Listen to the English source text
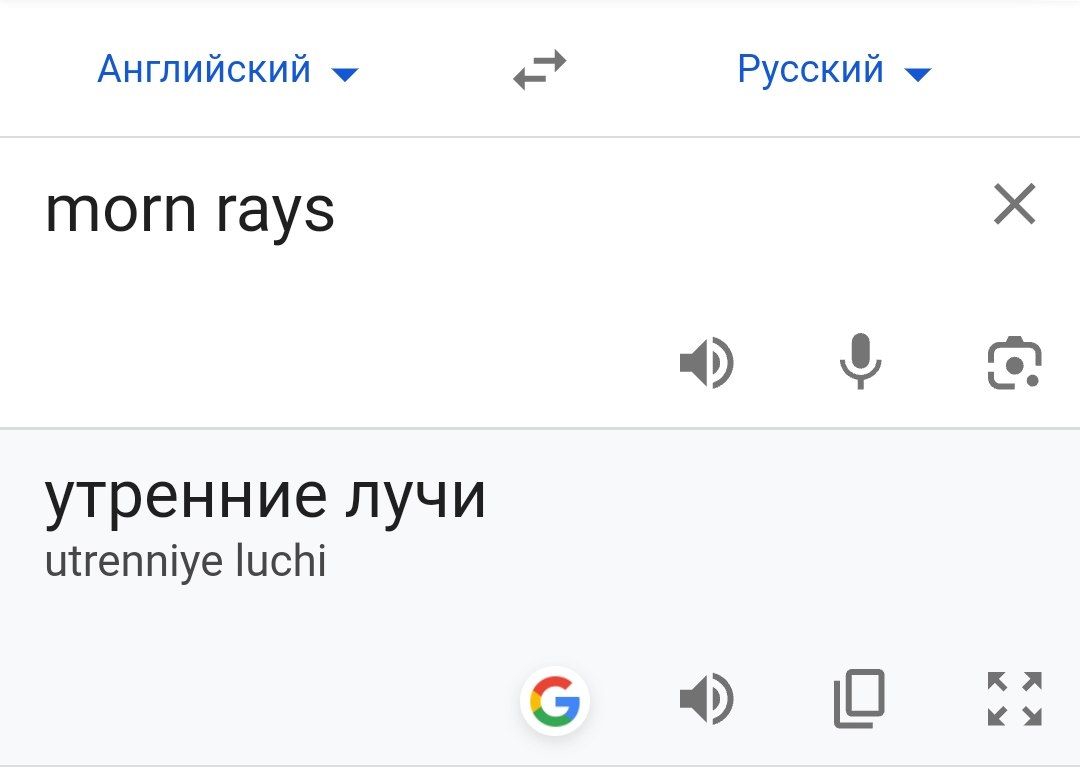The width and height of the screenshot is (1080, 769). (x=707, y=362)
